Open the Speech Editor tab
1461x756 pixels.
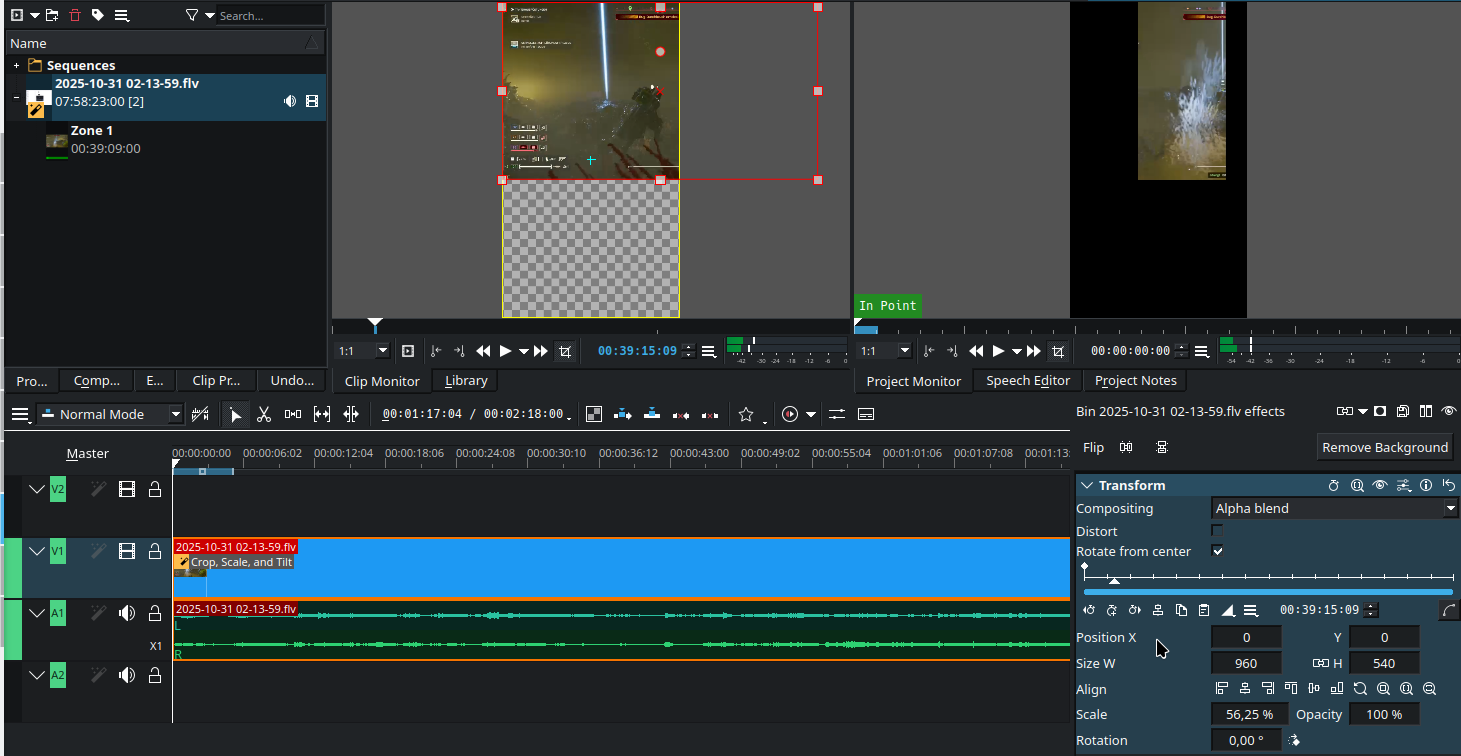tap(1027, 381)
